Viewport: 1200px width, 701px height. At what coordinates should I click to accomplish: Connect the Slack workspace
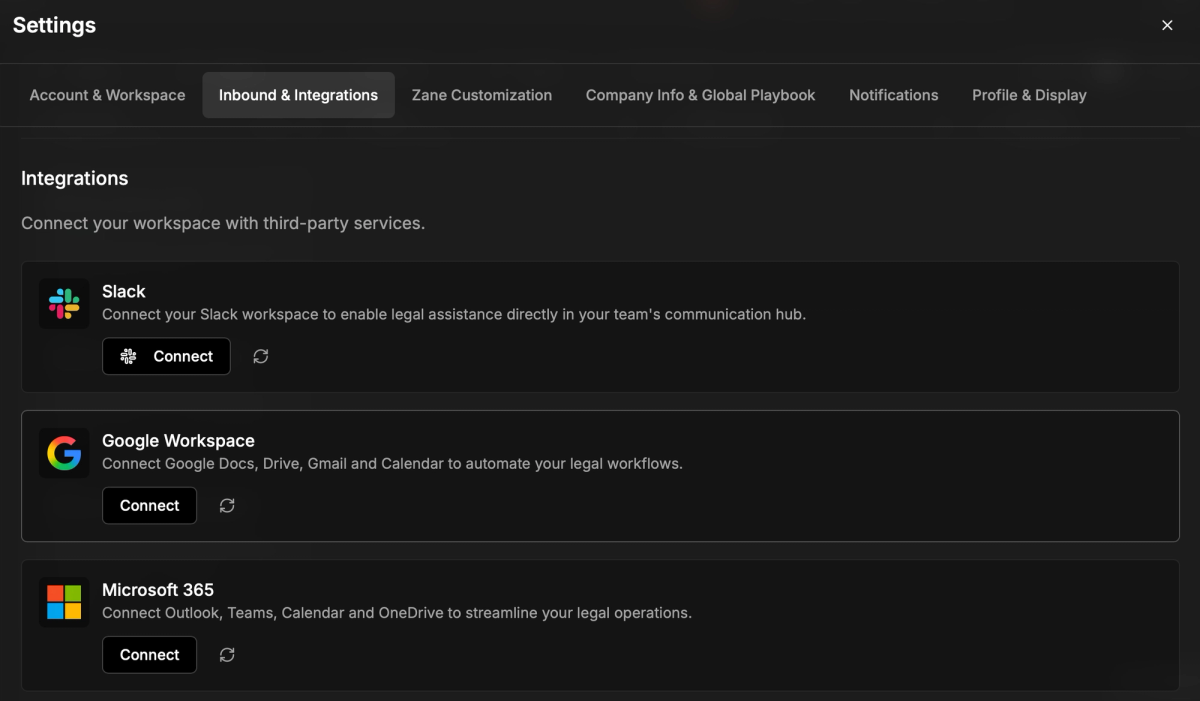[x=166, y=356]
